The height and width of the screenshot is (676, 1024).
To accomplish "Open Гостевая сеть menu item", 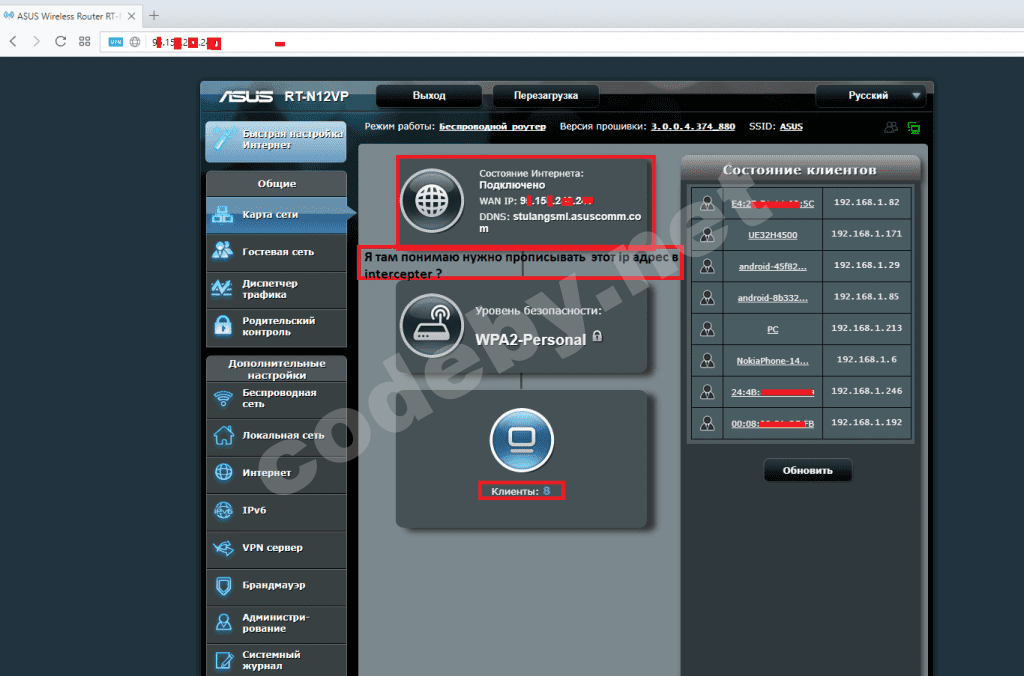I will 277,252.
